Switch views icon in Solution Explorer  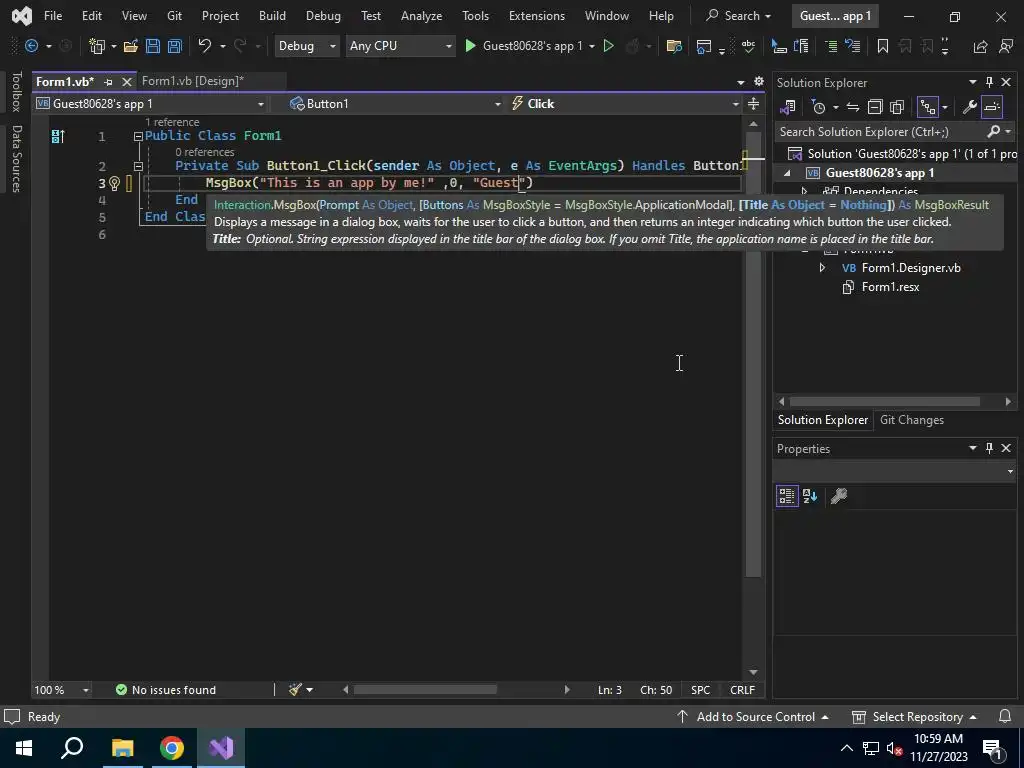coord(788,106)
